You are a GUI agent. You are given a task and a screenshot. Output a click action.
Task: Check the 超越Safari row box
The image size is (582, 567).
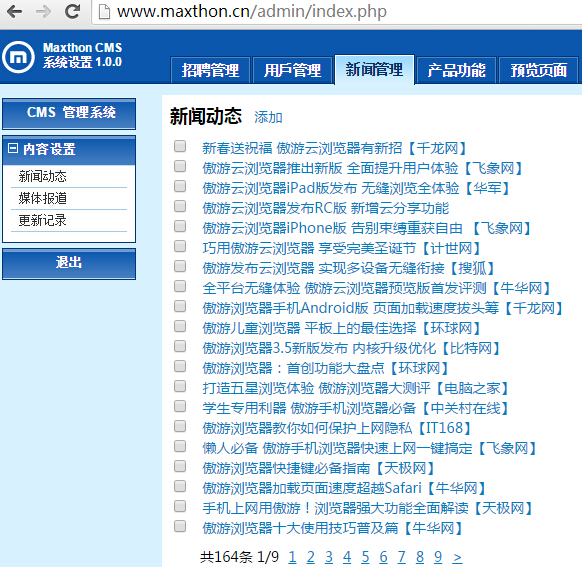click(180, 486)
